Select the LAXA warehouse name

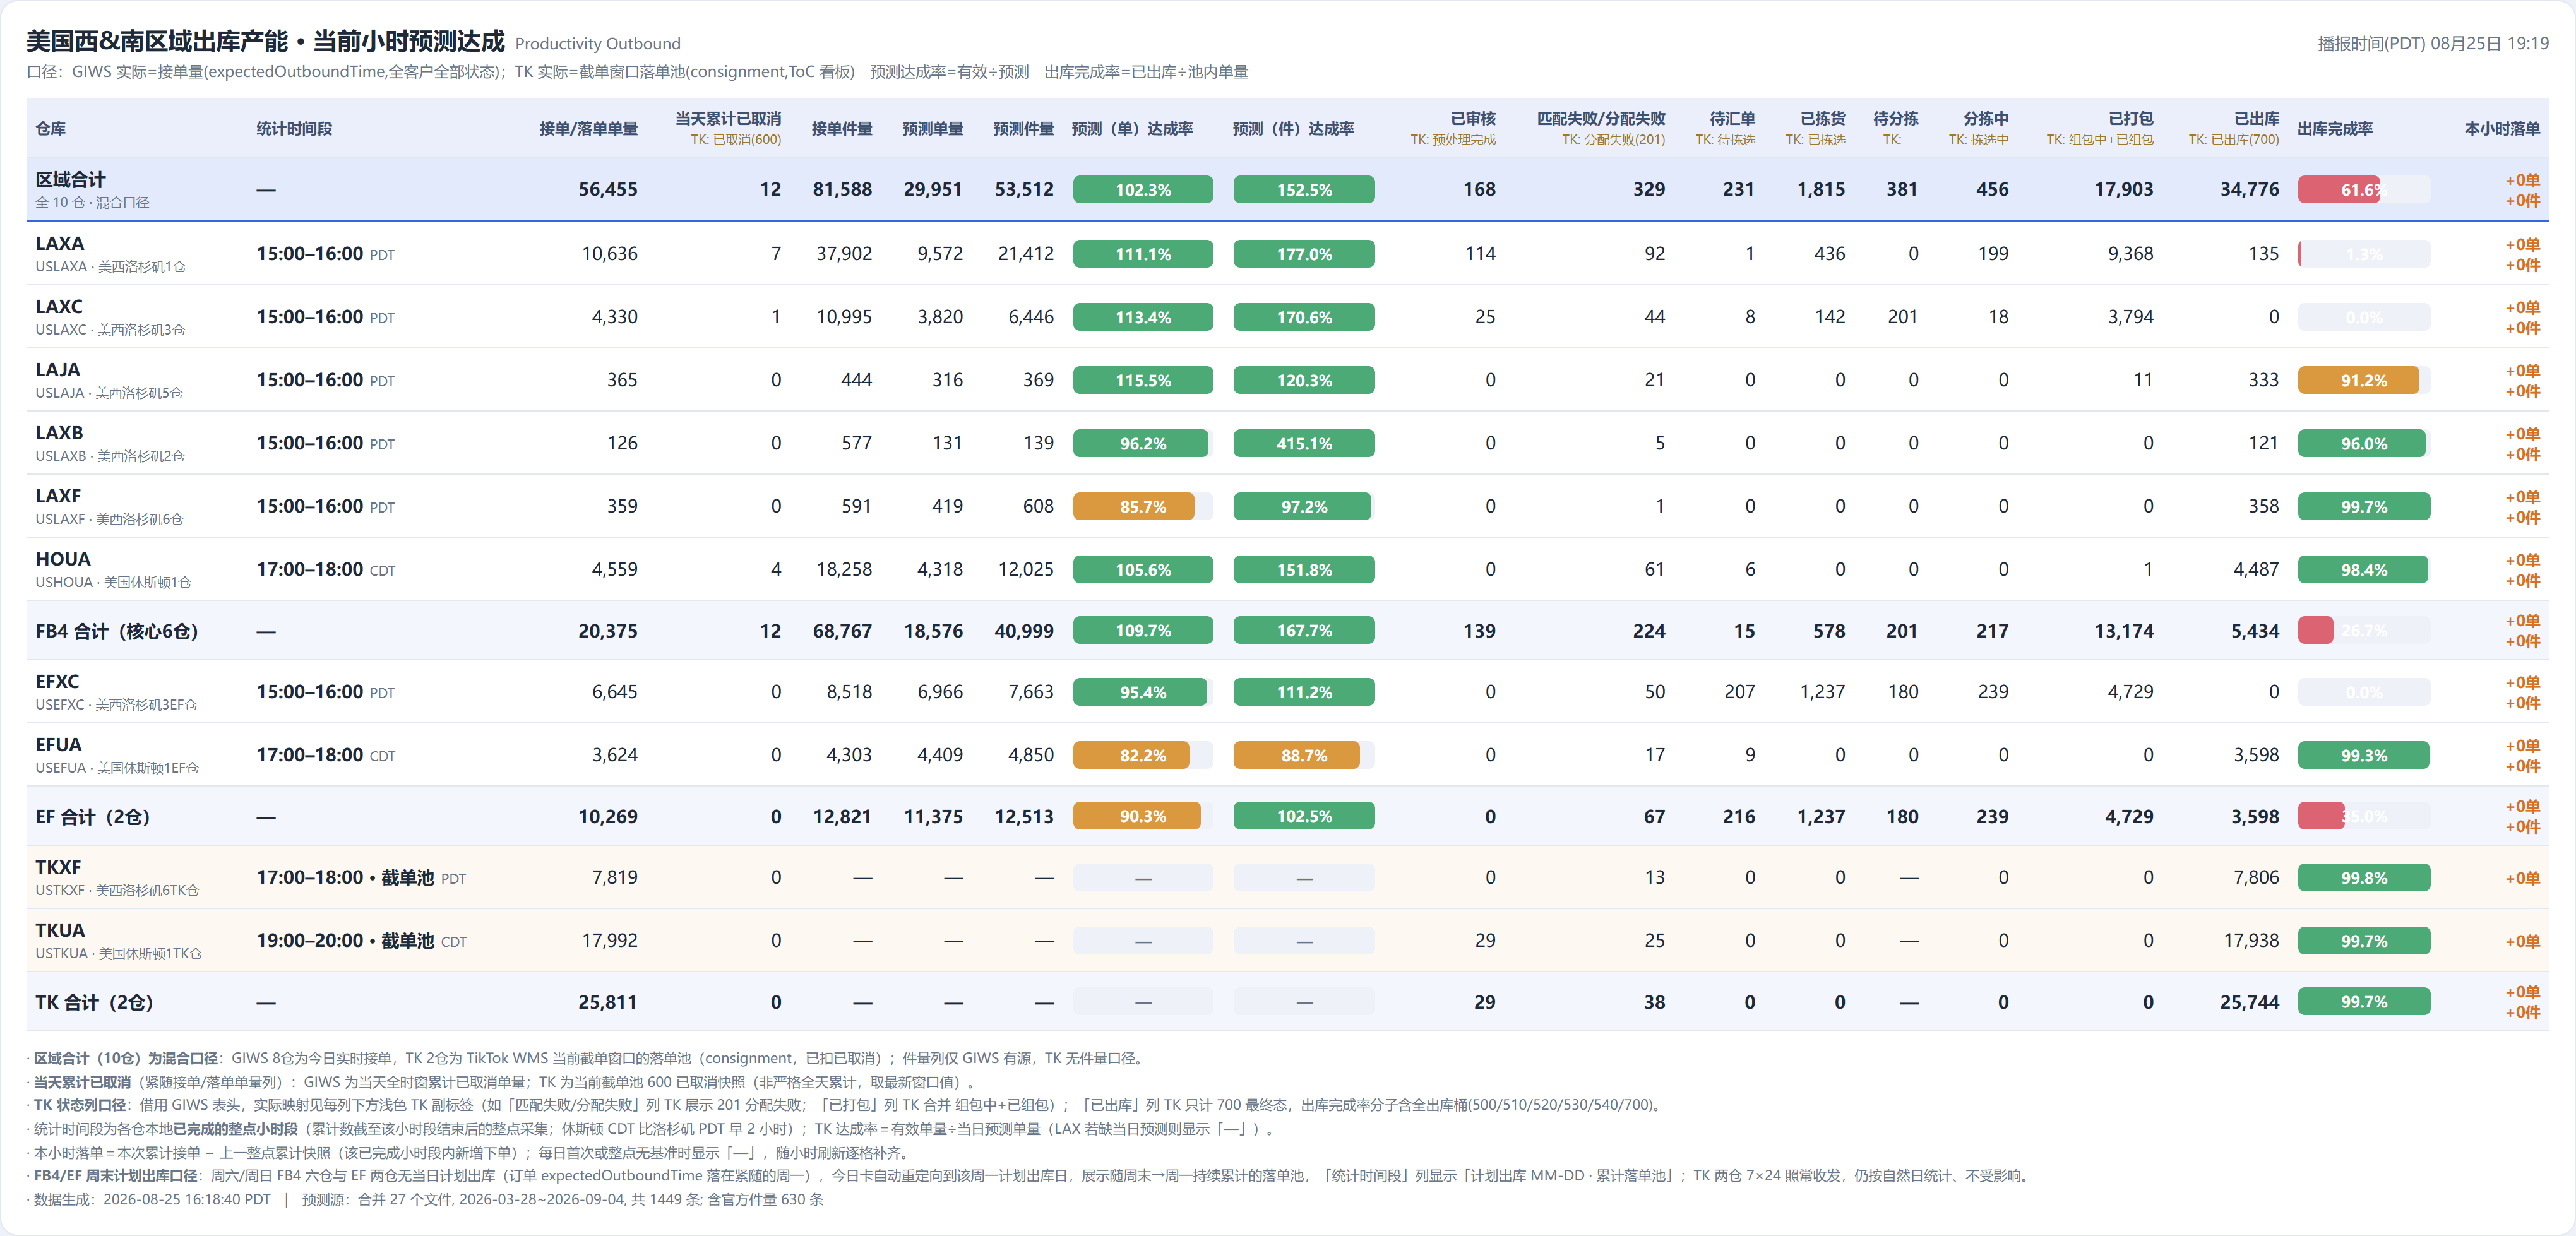point(60,243)
